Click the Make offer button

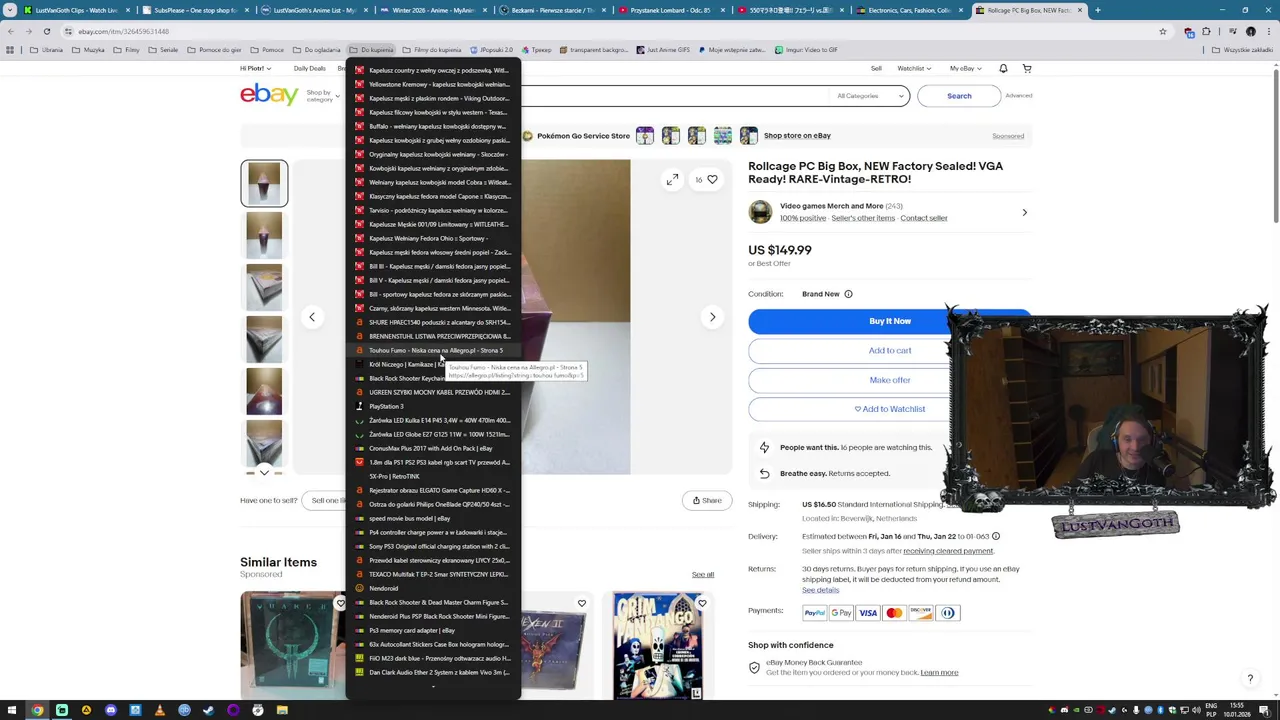coord(889,380)
